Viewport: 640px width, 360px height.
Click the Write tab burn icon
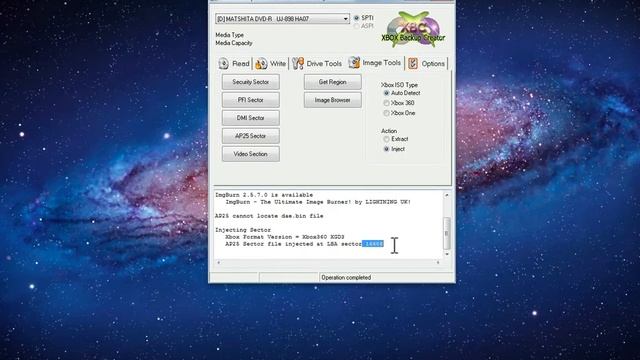point(261,64)
